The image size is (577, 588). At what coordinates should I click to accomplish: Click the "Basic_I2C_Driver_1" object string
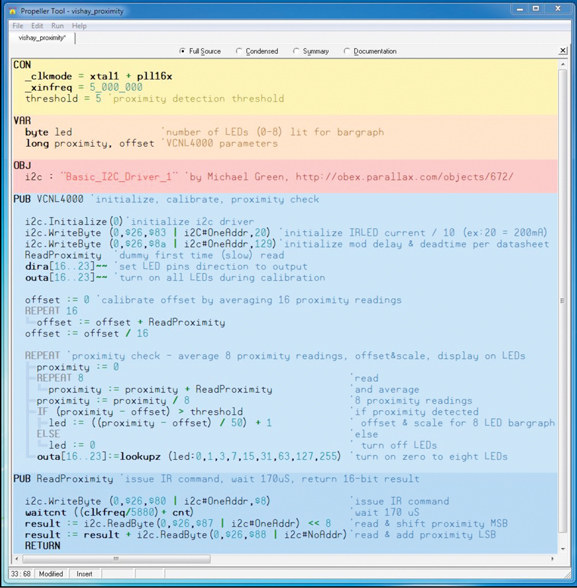click(x=119, y=177)
